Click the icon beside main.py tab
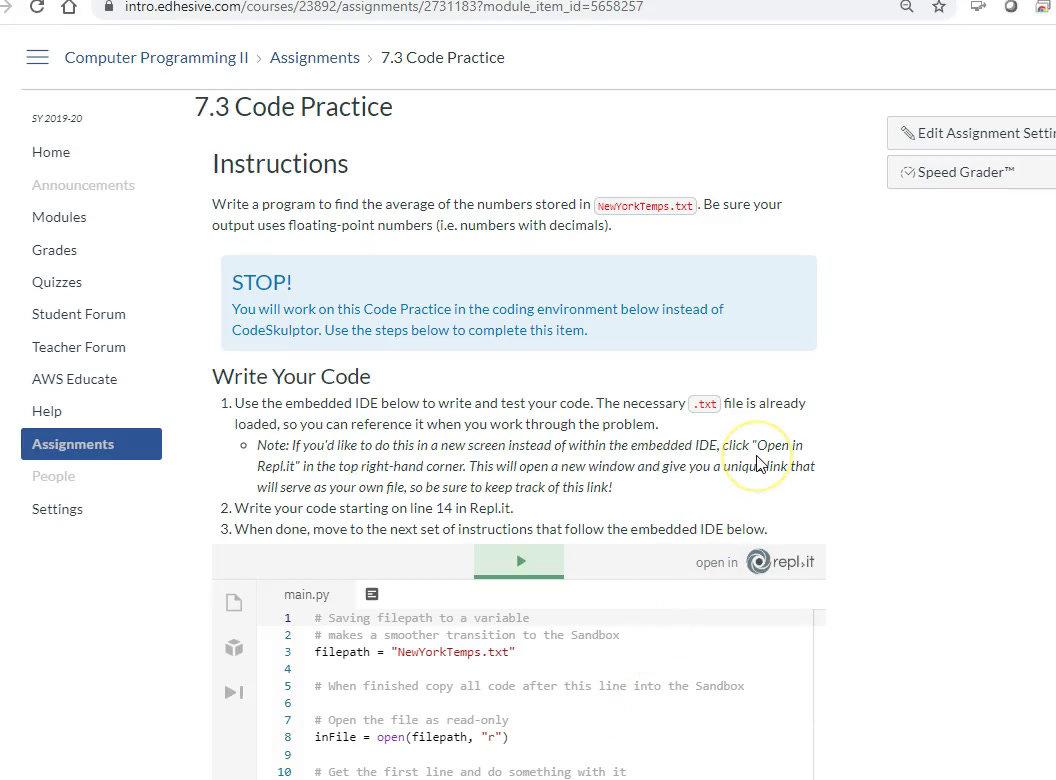The width and height of the screenshot is (1056, 780). pos(372,594)
